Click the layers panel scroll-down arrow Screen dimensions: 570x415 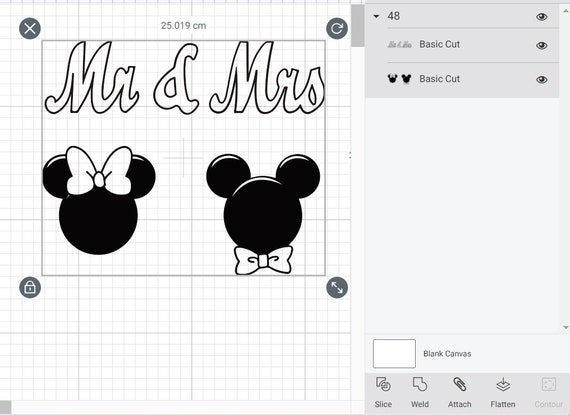point(566,327)
